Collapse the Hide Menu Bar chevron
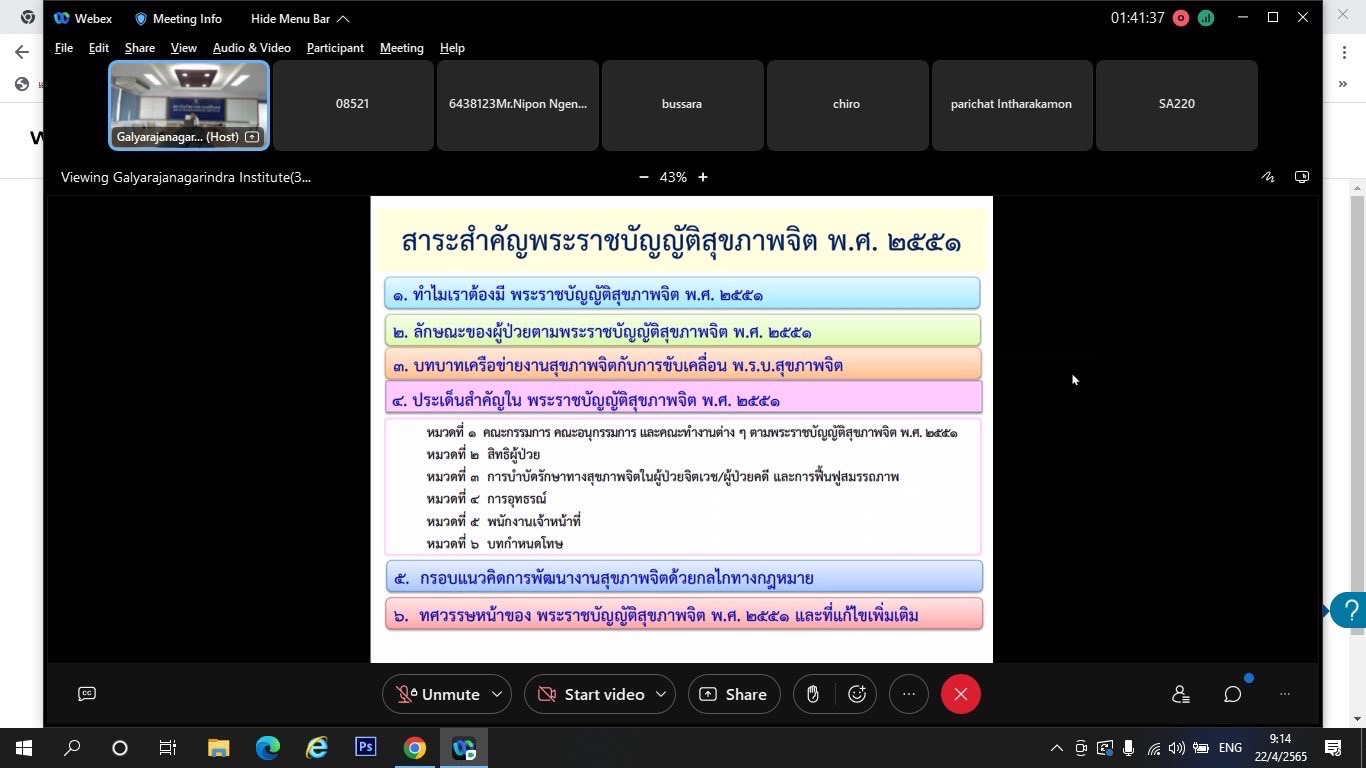This screenshot has height=768, width=1366. point(343,19)
